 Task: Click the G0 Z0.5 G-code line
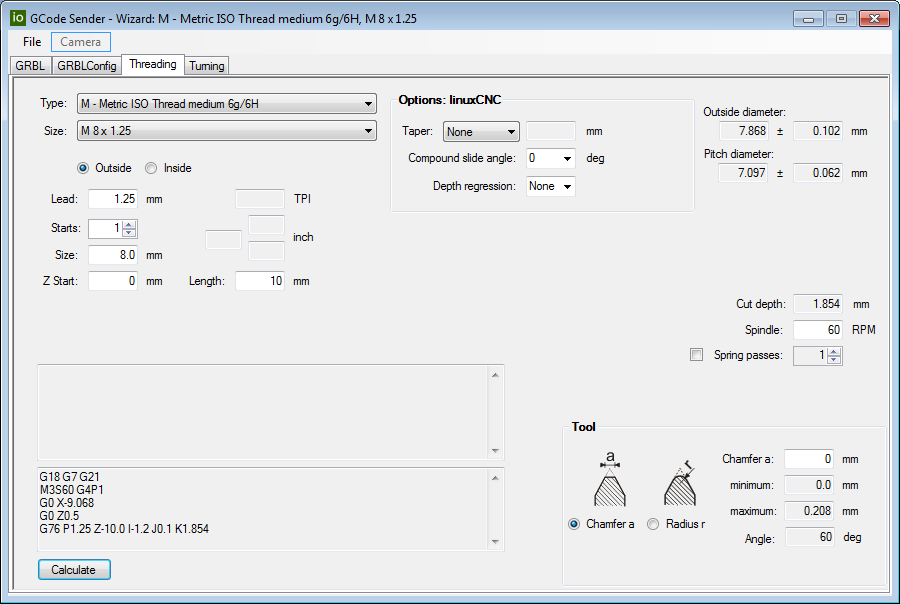[59, 516]
